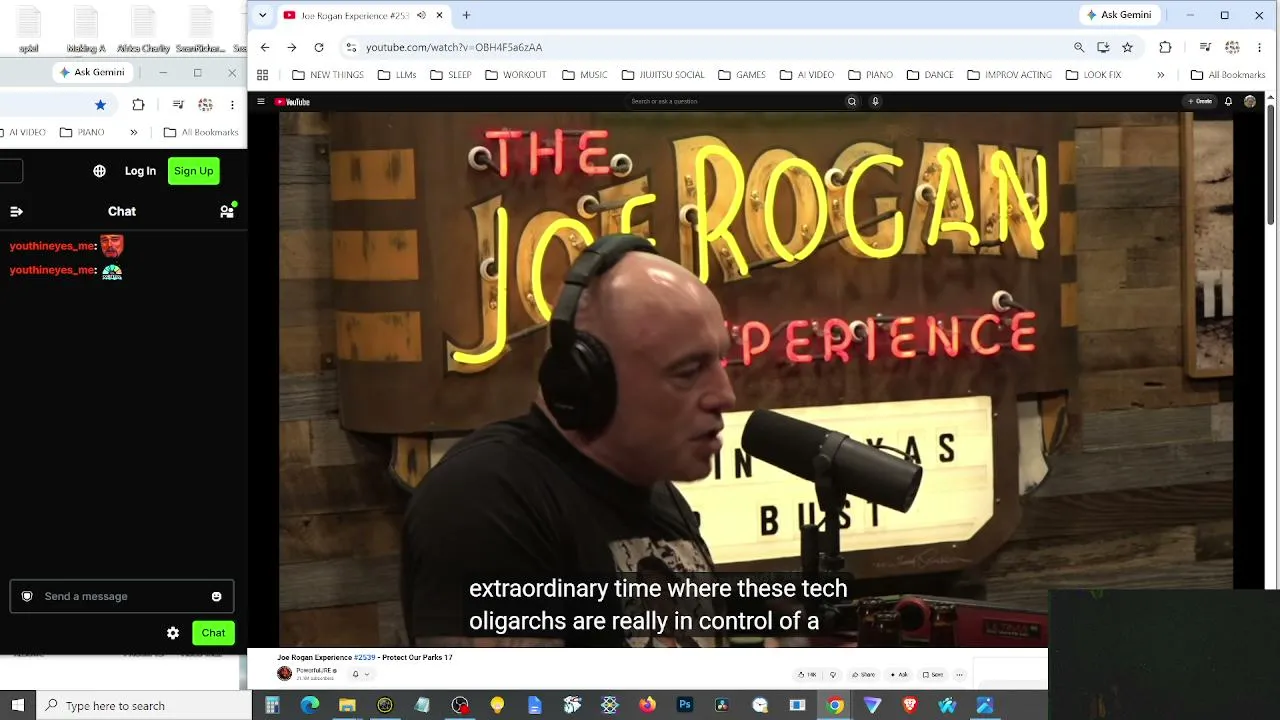Open the LOOK FIX bookmark folder
Screen dimensions: 1280x720
(x=1093, y=75)
